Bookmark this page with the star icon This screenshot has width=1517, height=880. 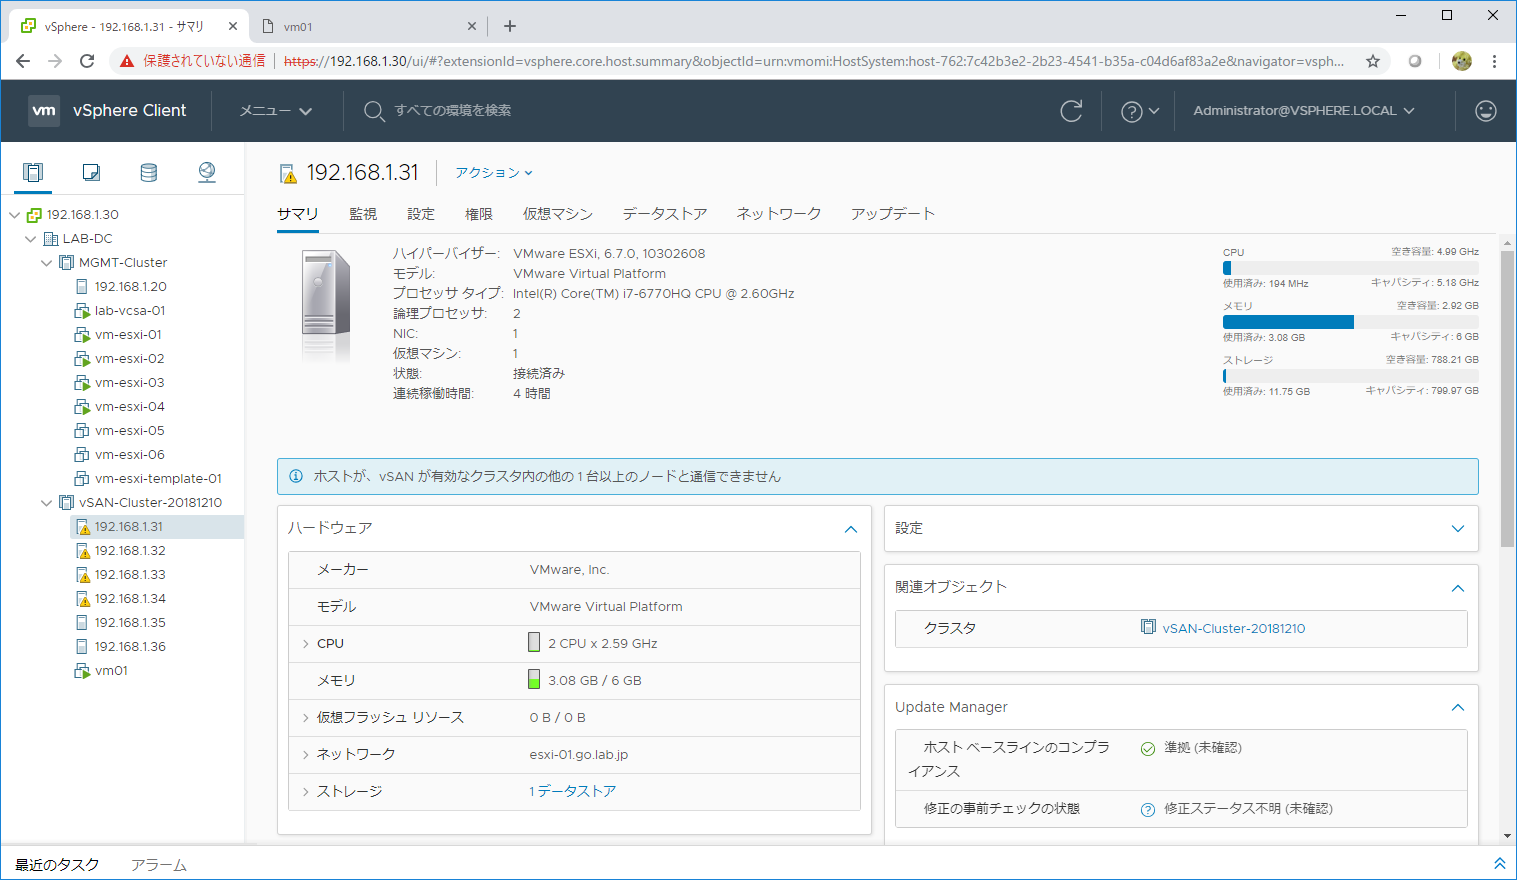click(x=1373, y=61)
